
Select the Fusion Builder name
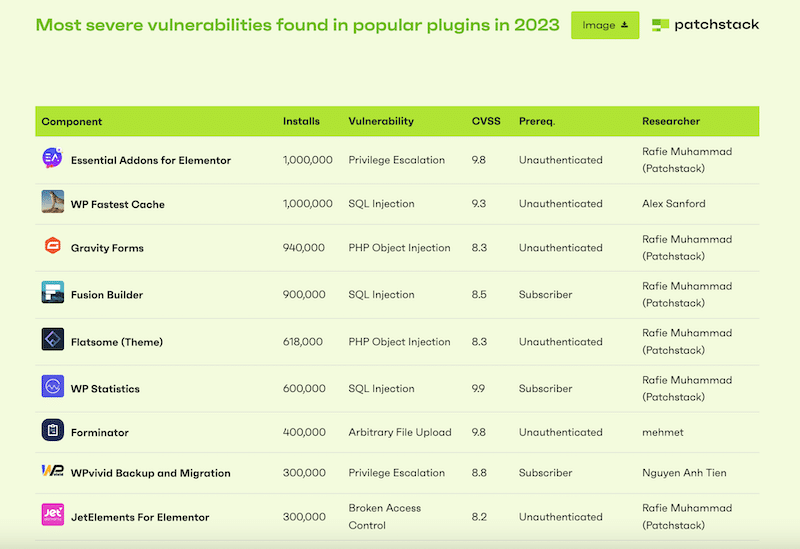[x=107, y=295]
